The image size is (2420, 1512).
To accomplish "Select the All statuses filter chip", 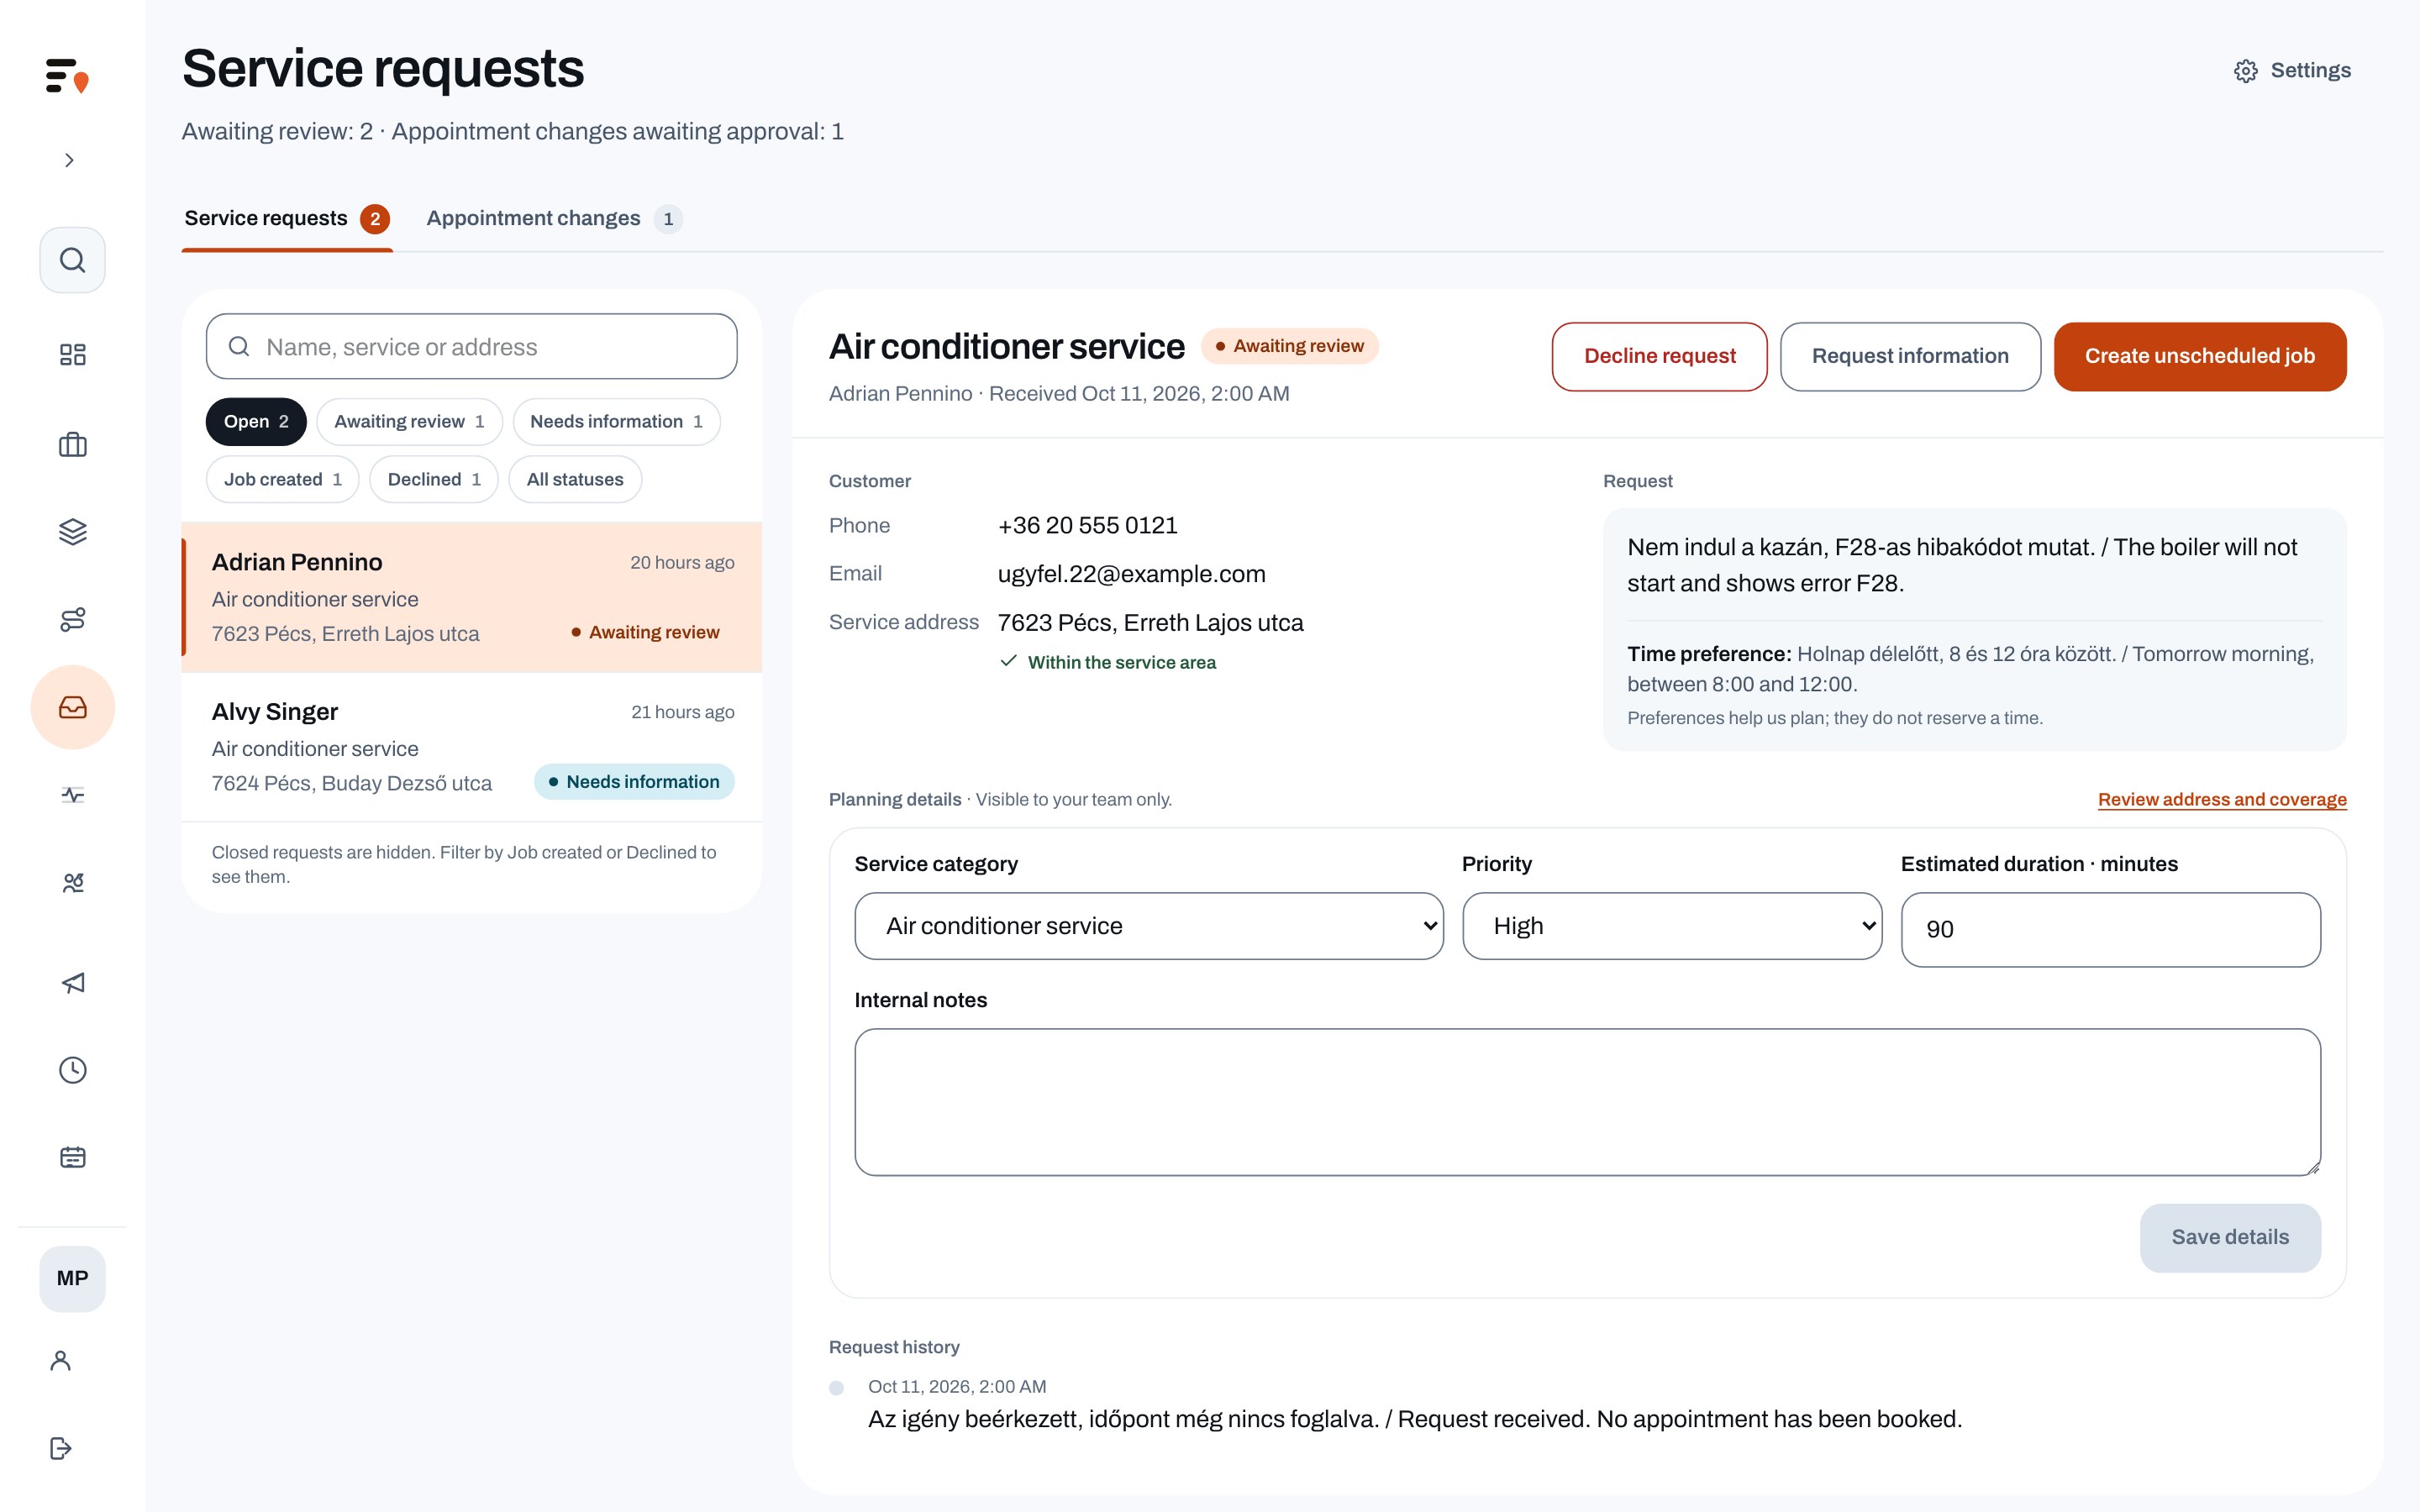I will click(575, 479).
